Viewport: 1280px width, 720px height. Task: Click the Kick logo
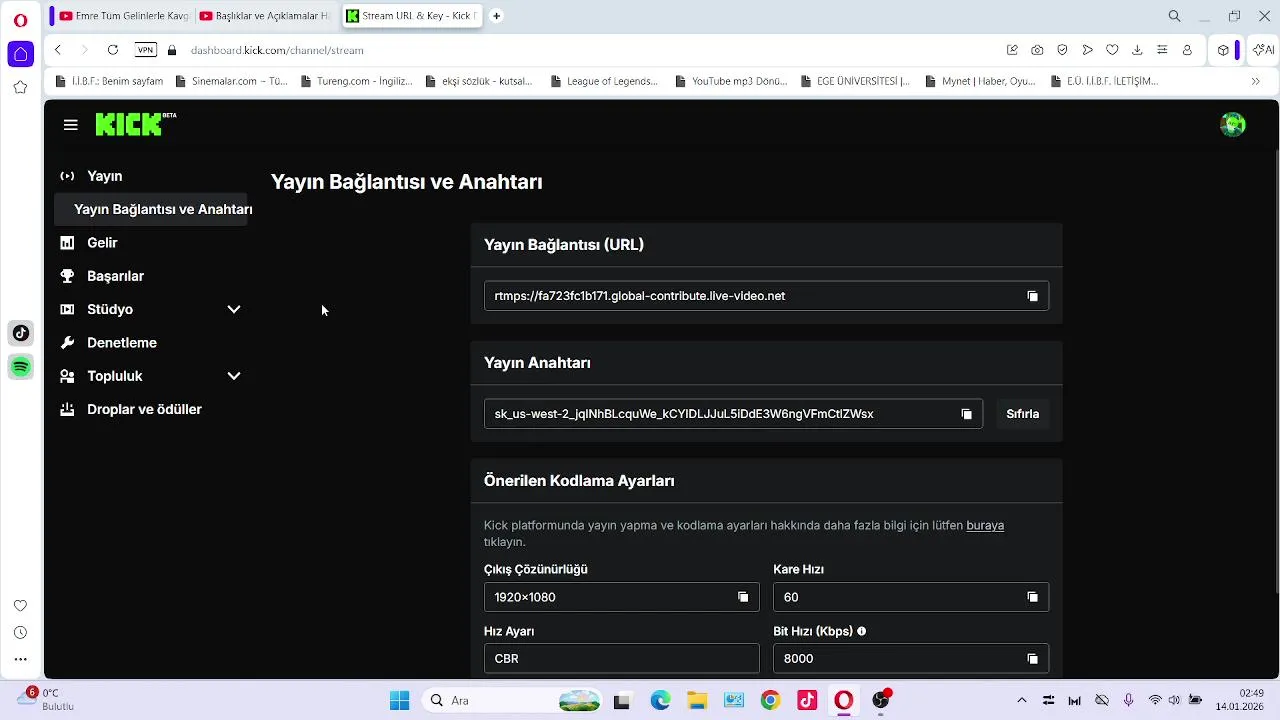pos(135,124)
